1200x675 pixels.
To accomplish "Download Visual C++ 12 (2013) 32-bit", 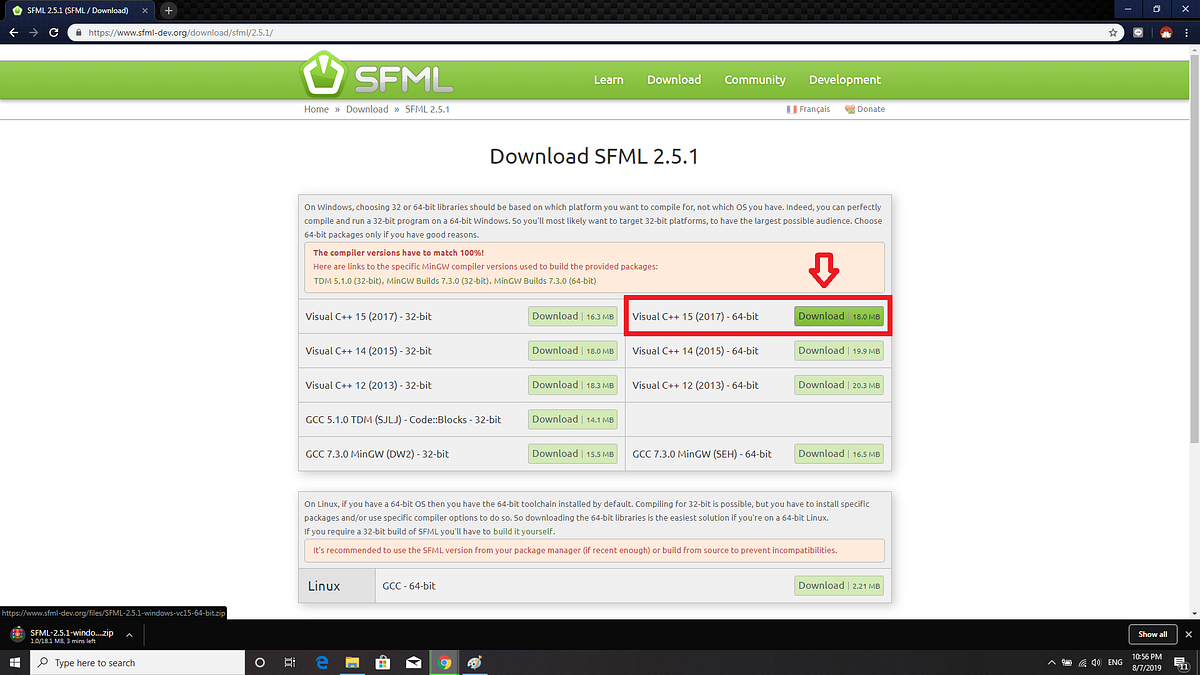I will click(x=573, y=385).
